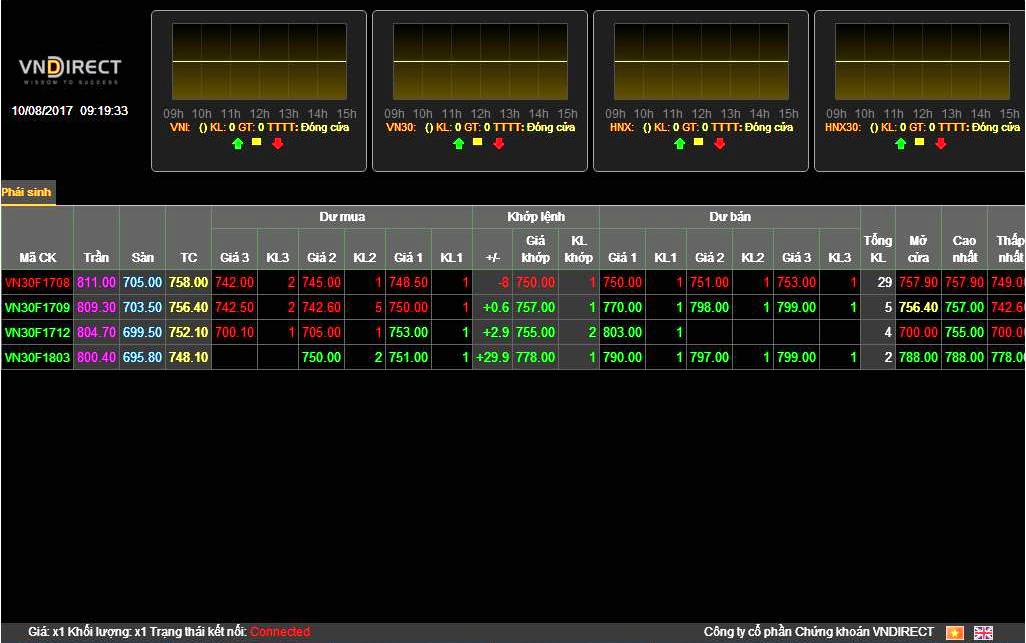Switch language to English UK flag icon

[x=983, y=633]
